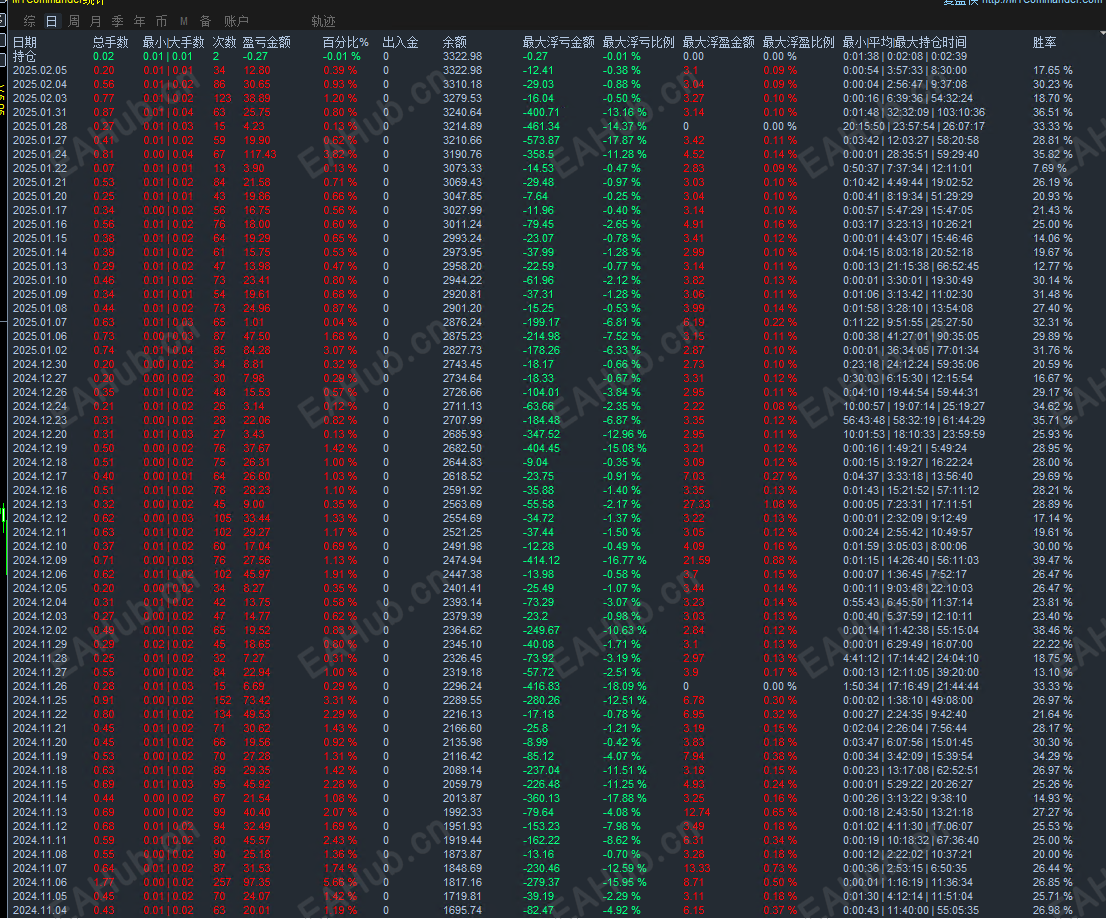Click profit 73.42 in the 2024.11.25 row
Screen dimensions: 1106x919
(x=257, y=700)
